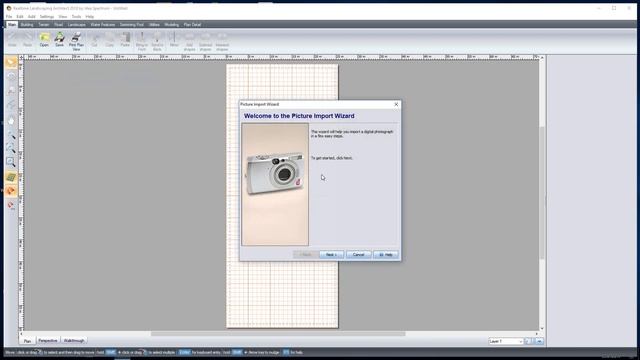This screenshot has height=360, width=640.
Task: Switch to the Modeling ribbon tab
Action: click(x=171, y=25)
